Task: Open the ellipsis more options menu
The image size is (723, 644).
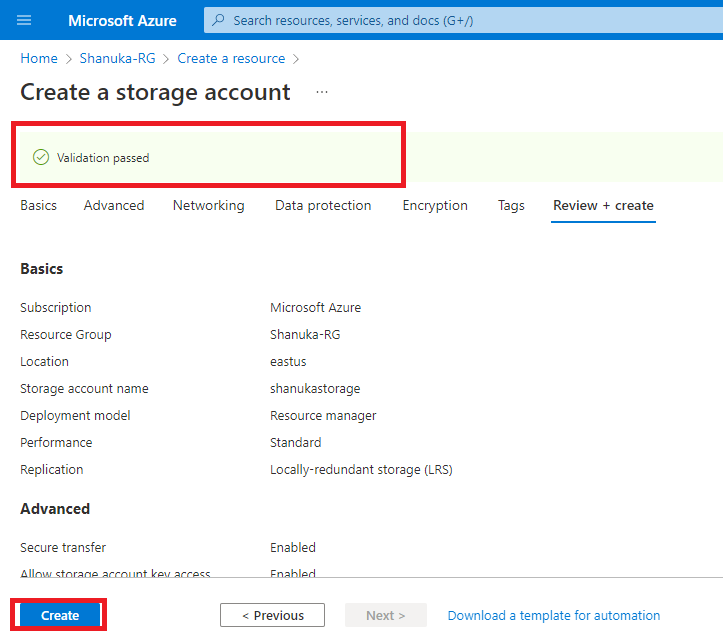Action: [x=322, y=92]
